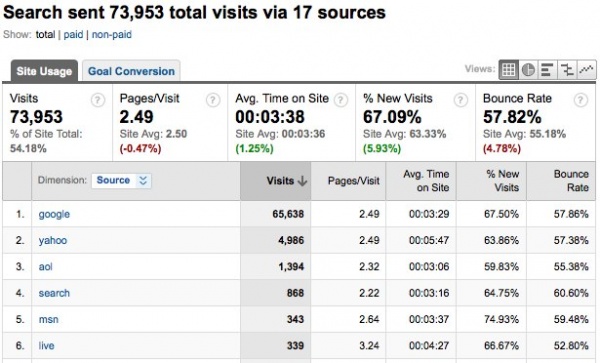Open the search source link
The height and width of the screenshot is (363, 600).
click(54, 293)
